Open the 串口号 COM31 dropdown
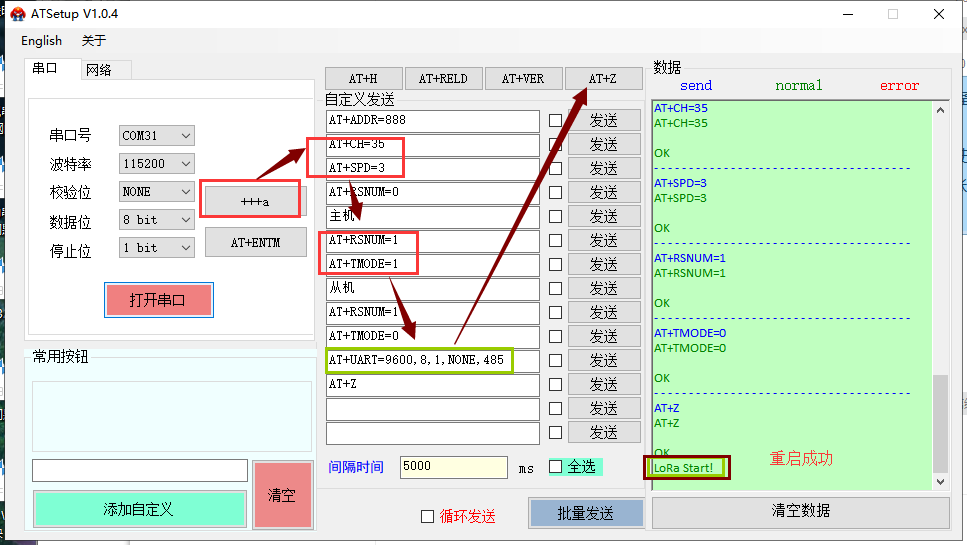The height and width of the screenshot is (545, 967). click(157, 135)
